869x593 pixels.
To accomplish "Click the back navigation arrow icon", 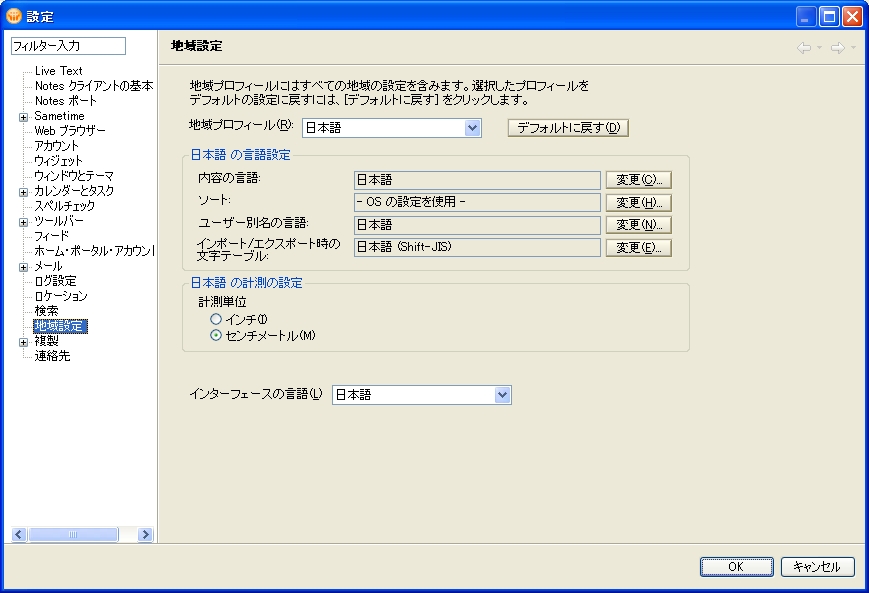I will pos(804,47).
